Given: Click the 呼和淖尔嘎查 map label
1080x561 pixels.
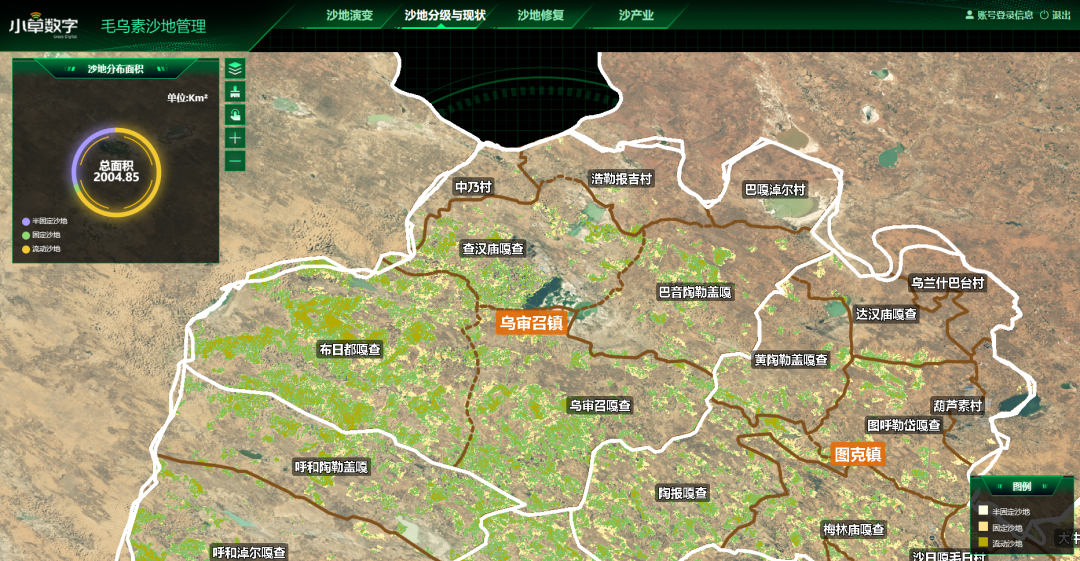Looking at the screenshot, I should point(249,553).
